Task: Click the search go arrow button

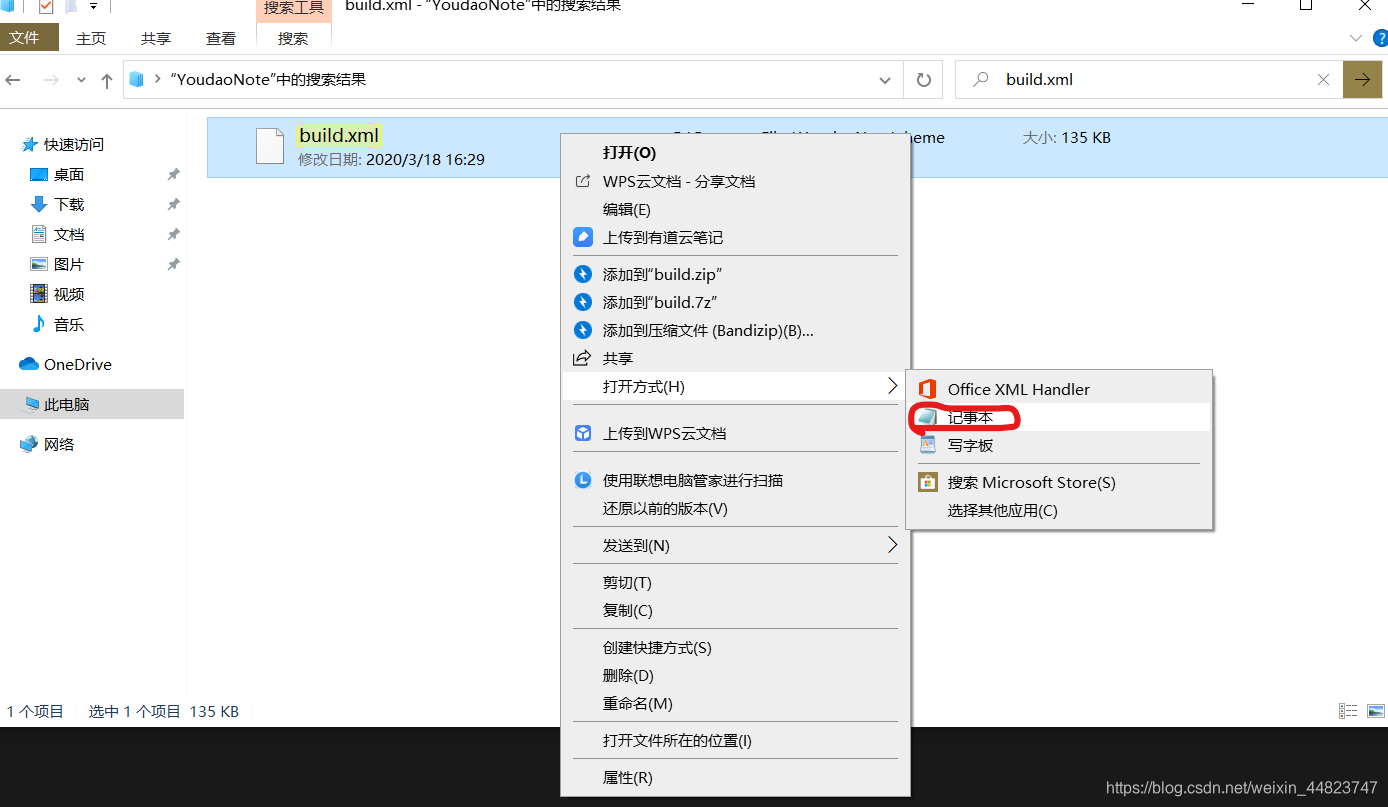Action: pyautogui.click(x=1362, y=80)
